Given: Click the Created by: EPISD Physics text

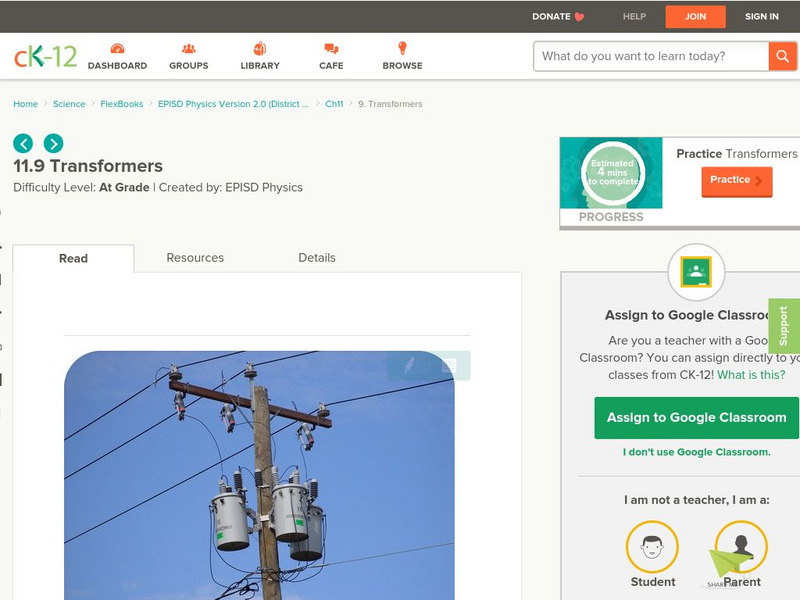Looking at the screenshot, I should (231, 188).
